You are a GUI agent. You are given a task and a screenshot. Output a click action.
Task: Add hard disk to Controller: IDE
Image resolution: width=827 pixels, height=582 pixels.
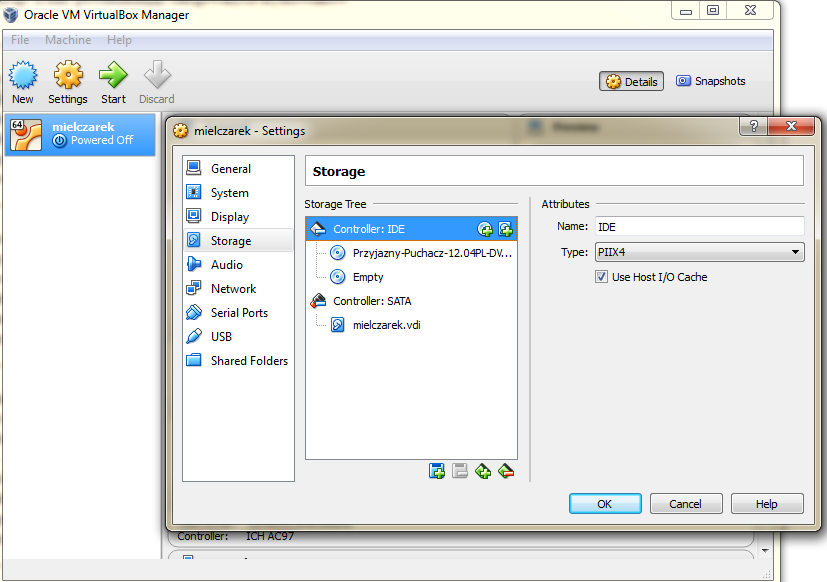coord(505,229)
